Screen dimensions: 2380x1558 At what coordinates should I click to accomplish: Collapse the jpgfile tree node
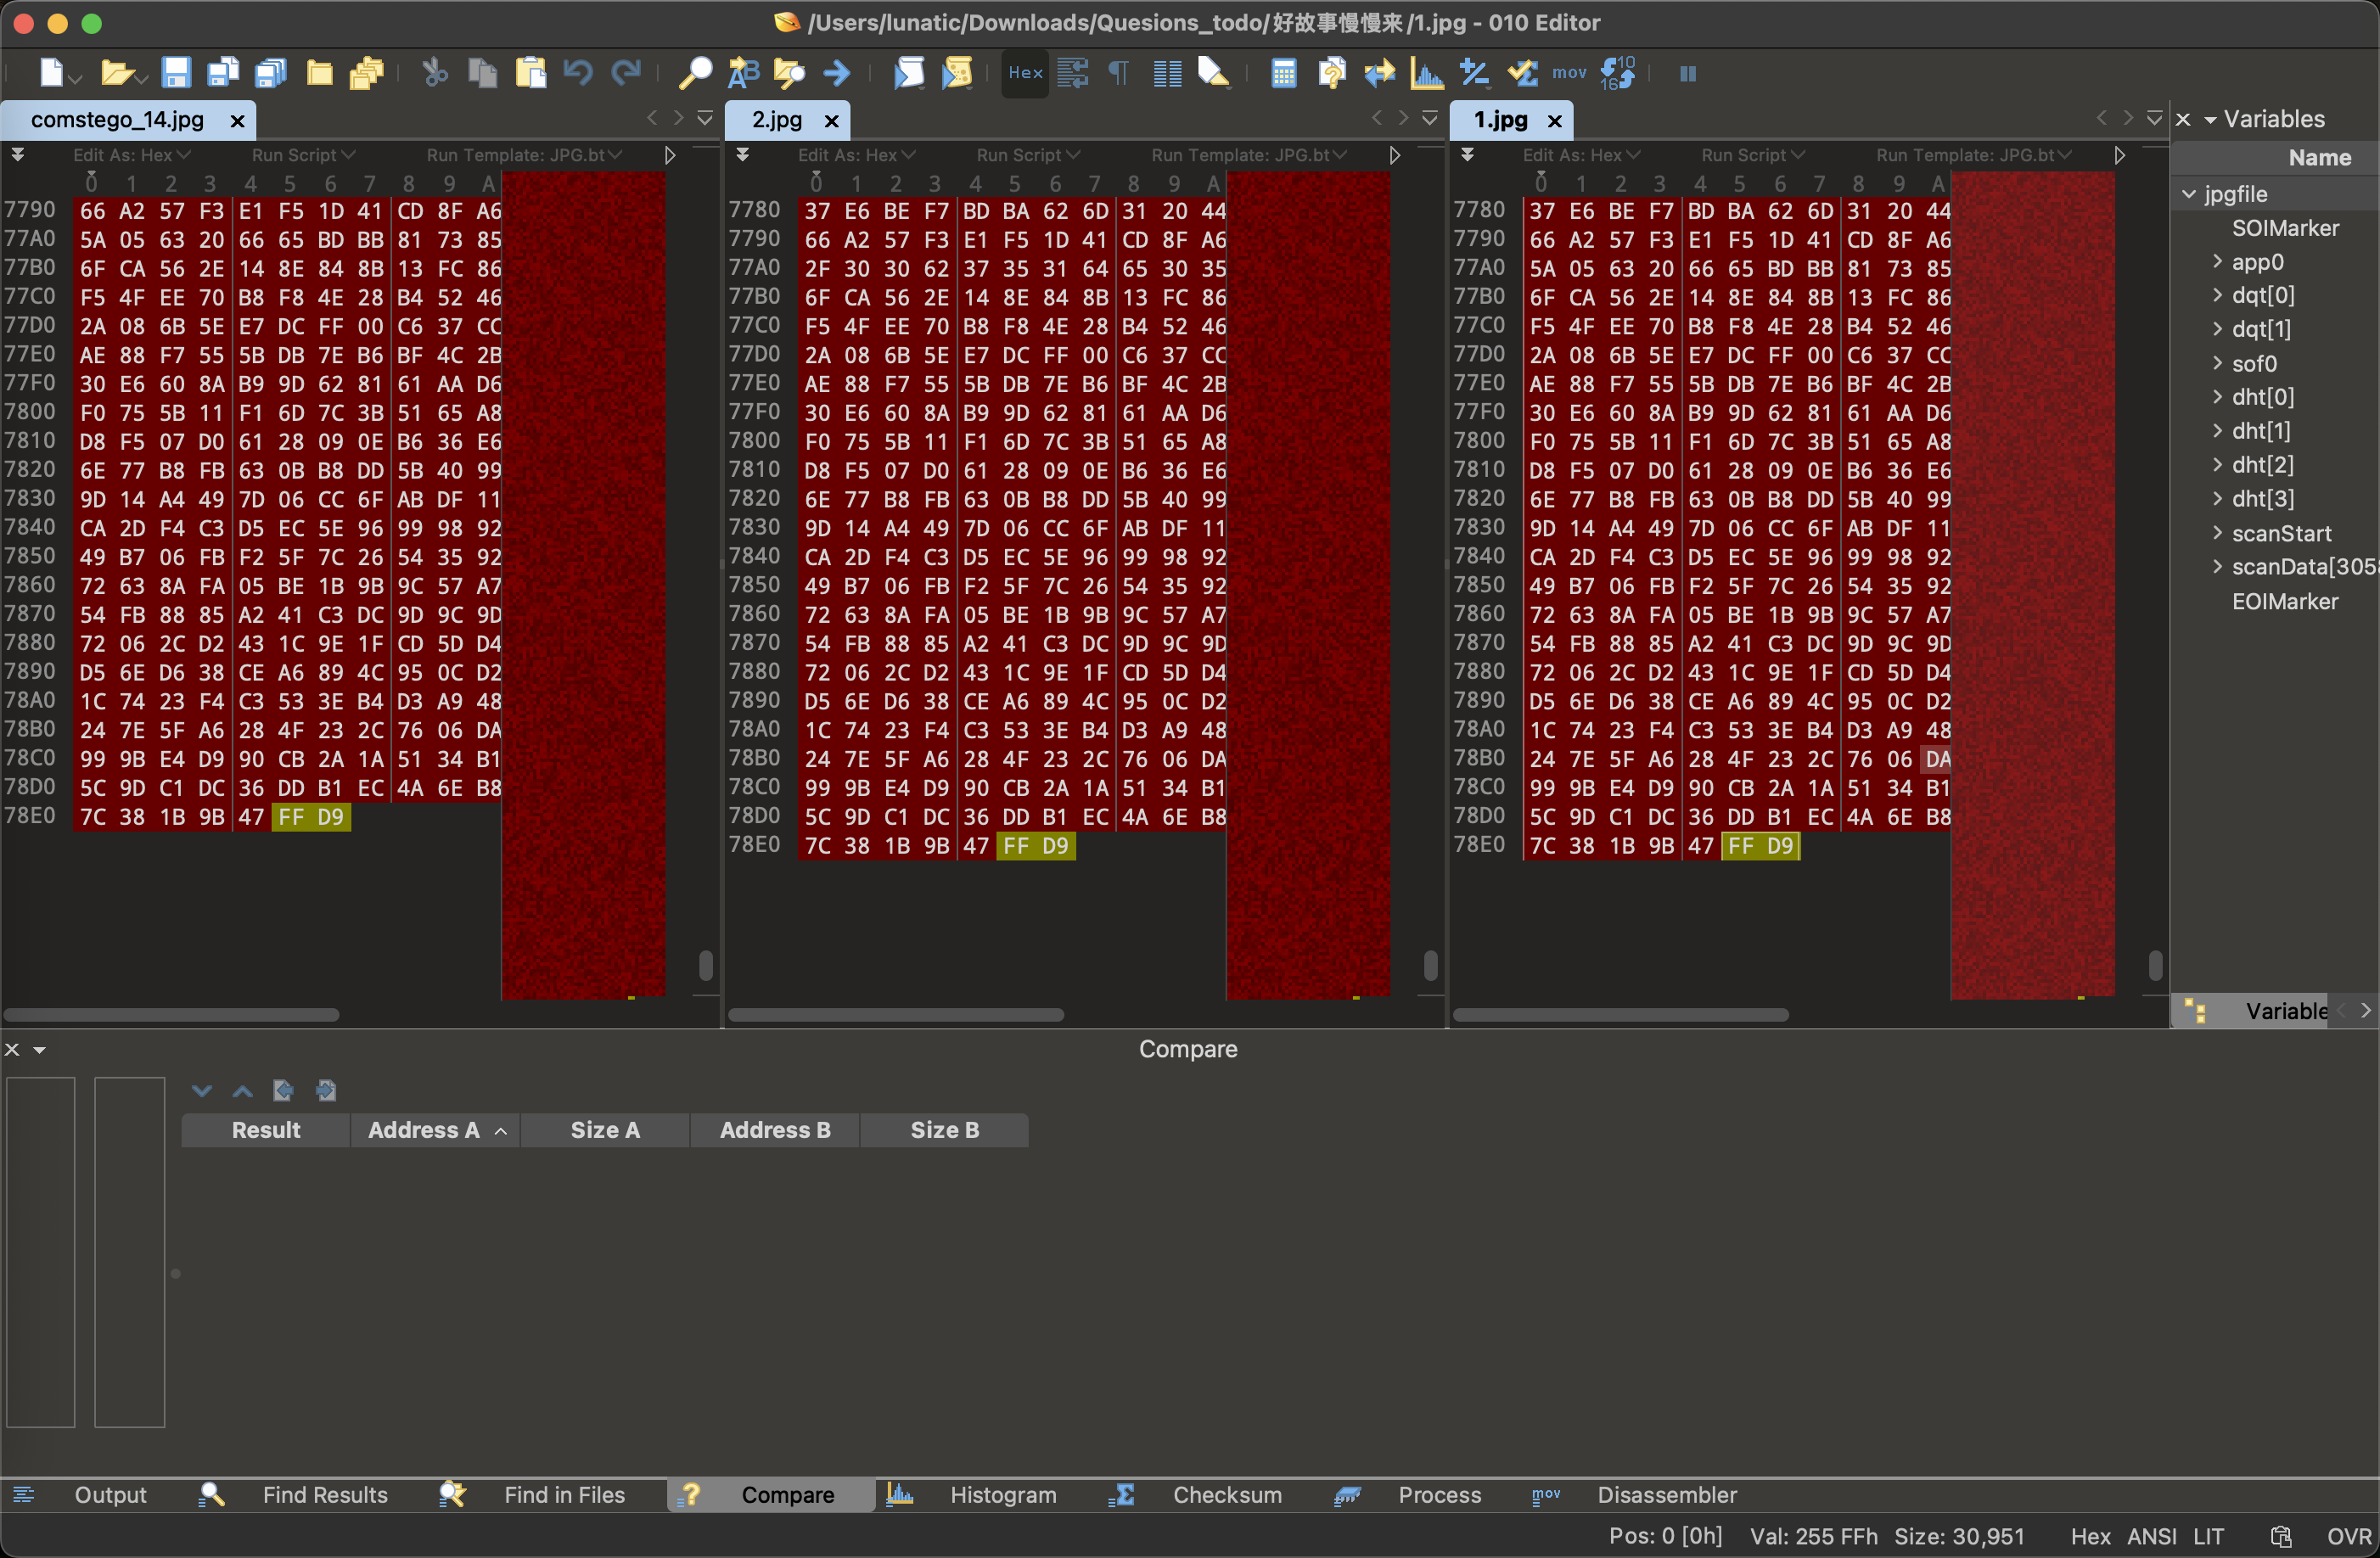2189,194
